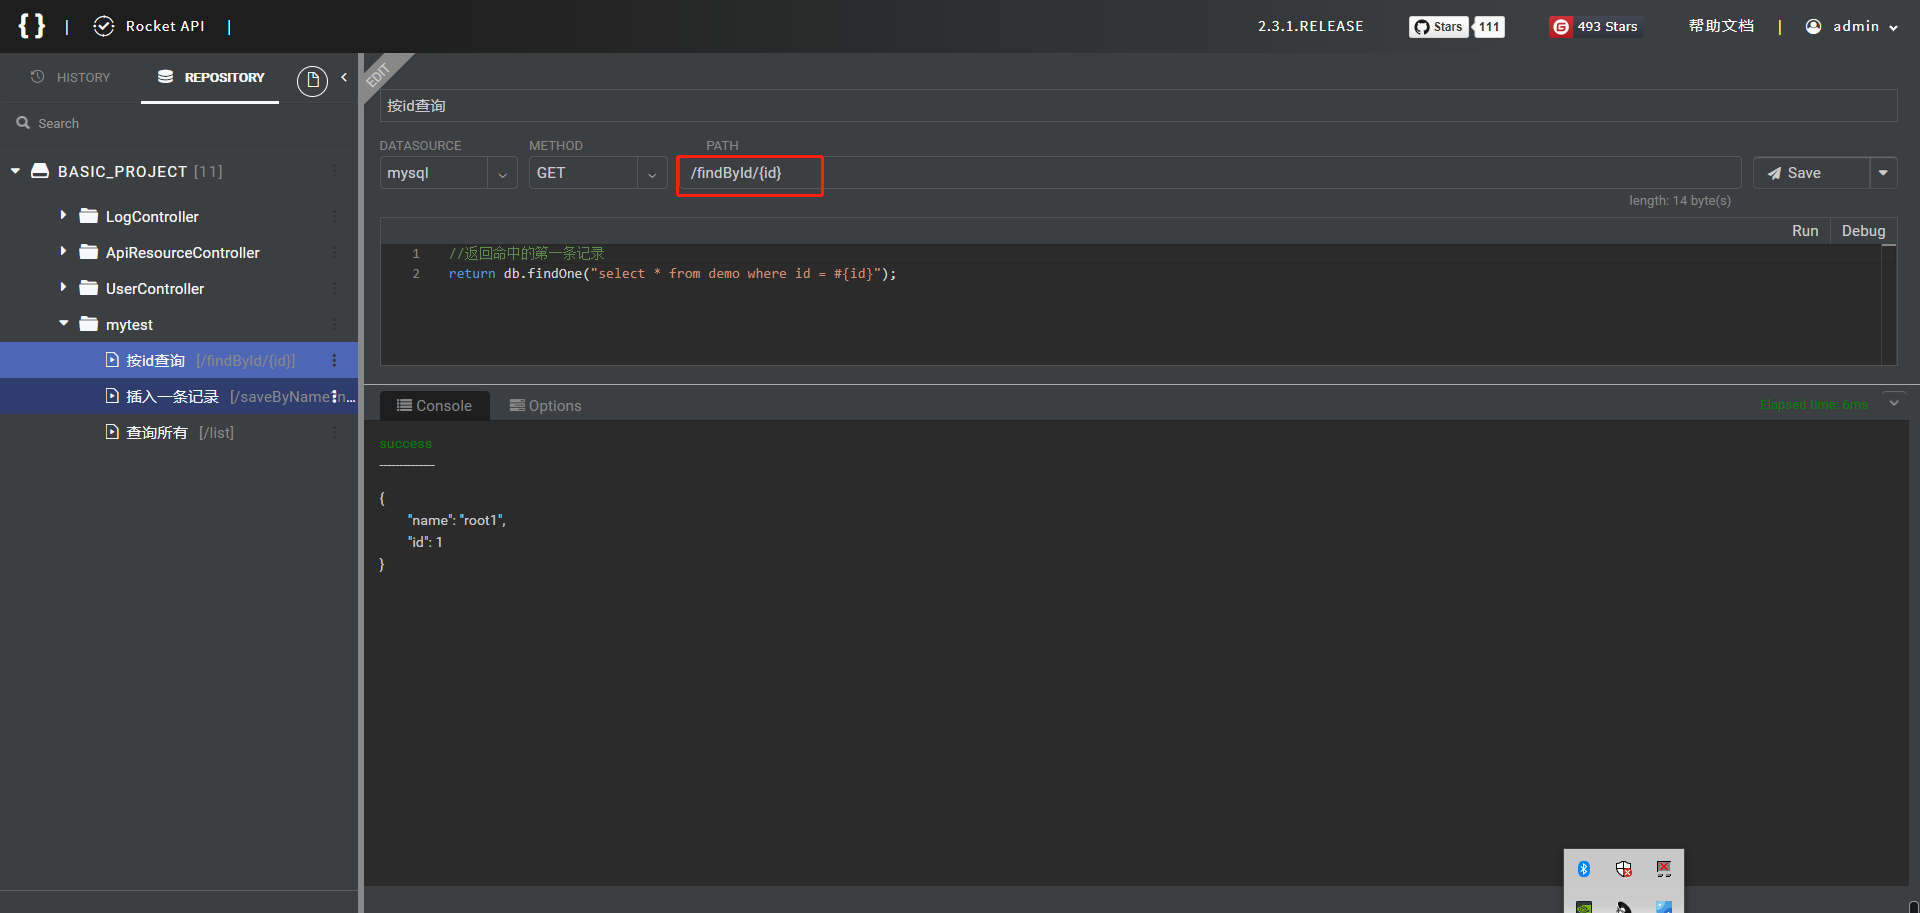Click the comment on code line 1
Image resolution: width=1920 pixels, height=913 pixels.
click(x=526, y=254)
